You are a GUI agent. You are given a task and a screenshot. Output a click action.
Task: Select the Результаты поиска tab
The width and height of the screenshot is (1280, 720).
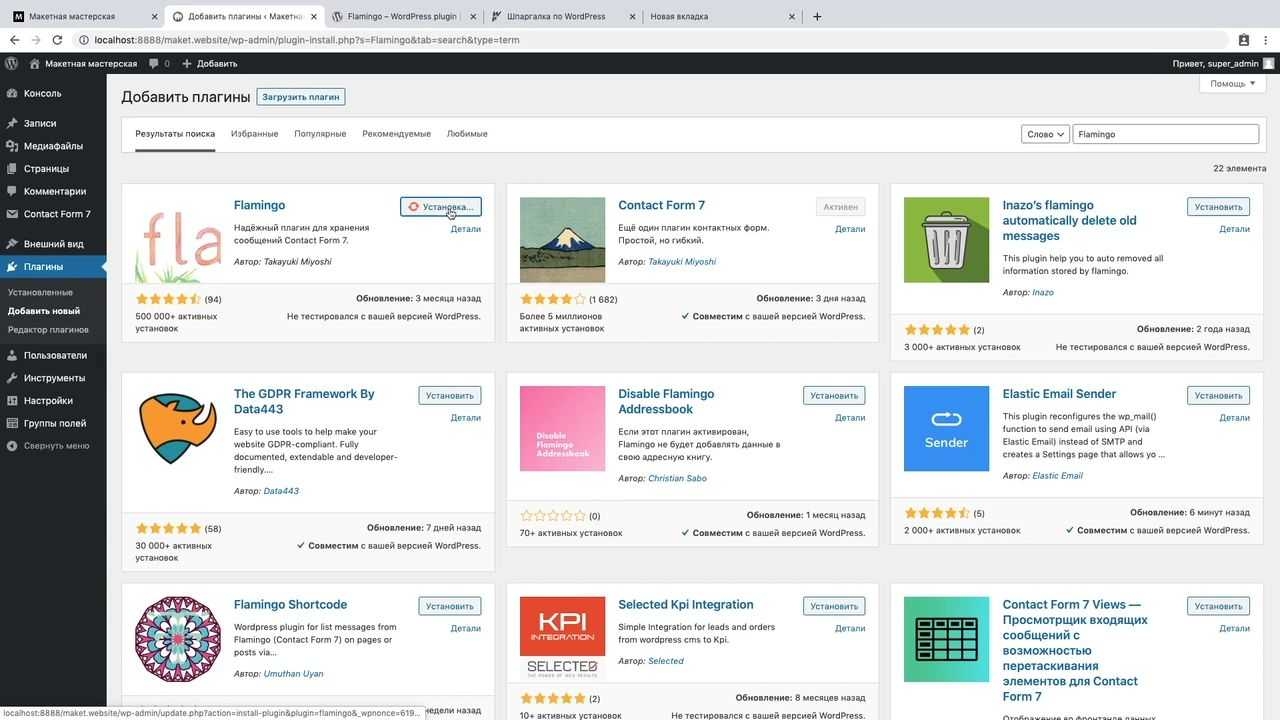coord(175,134)
